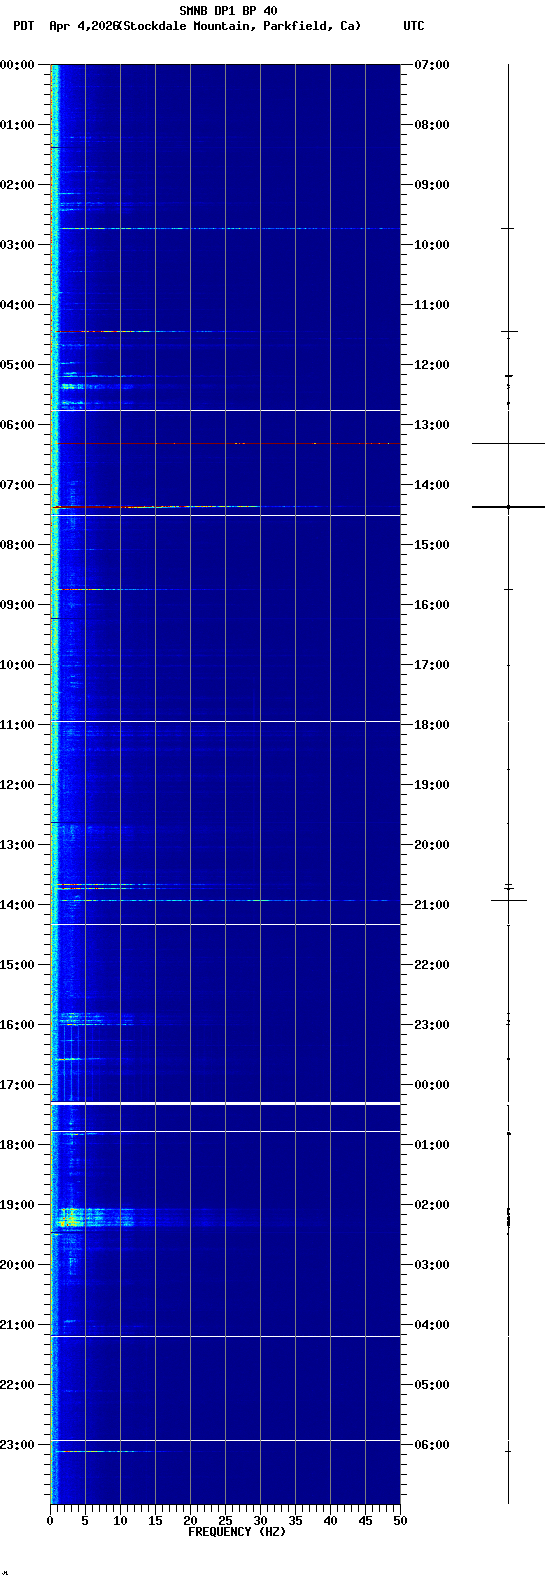The height and width of the screenshot is (1584, 552).
Task: Click the 06:00 label on UTC axis
Action: (432, 1445)
